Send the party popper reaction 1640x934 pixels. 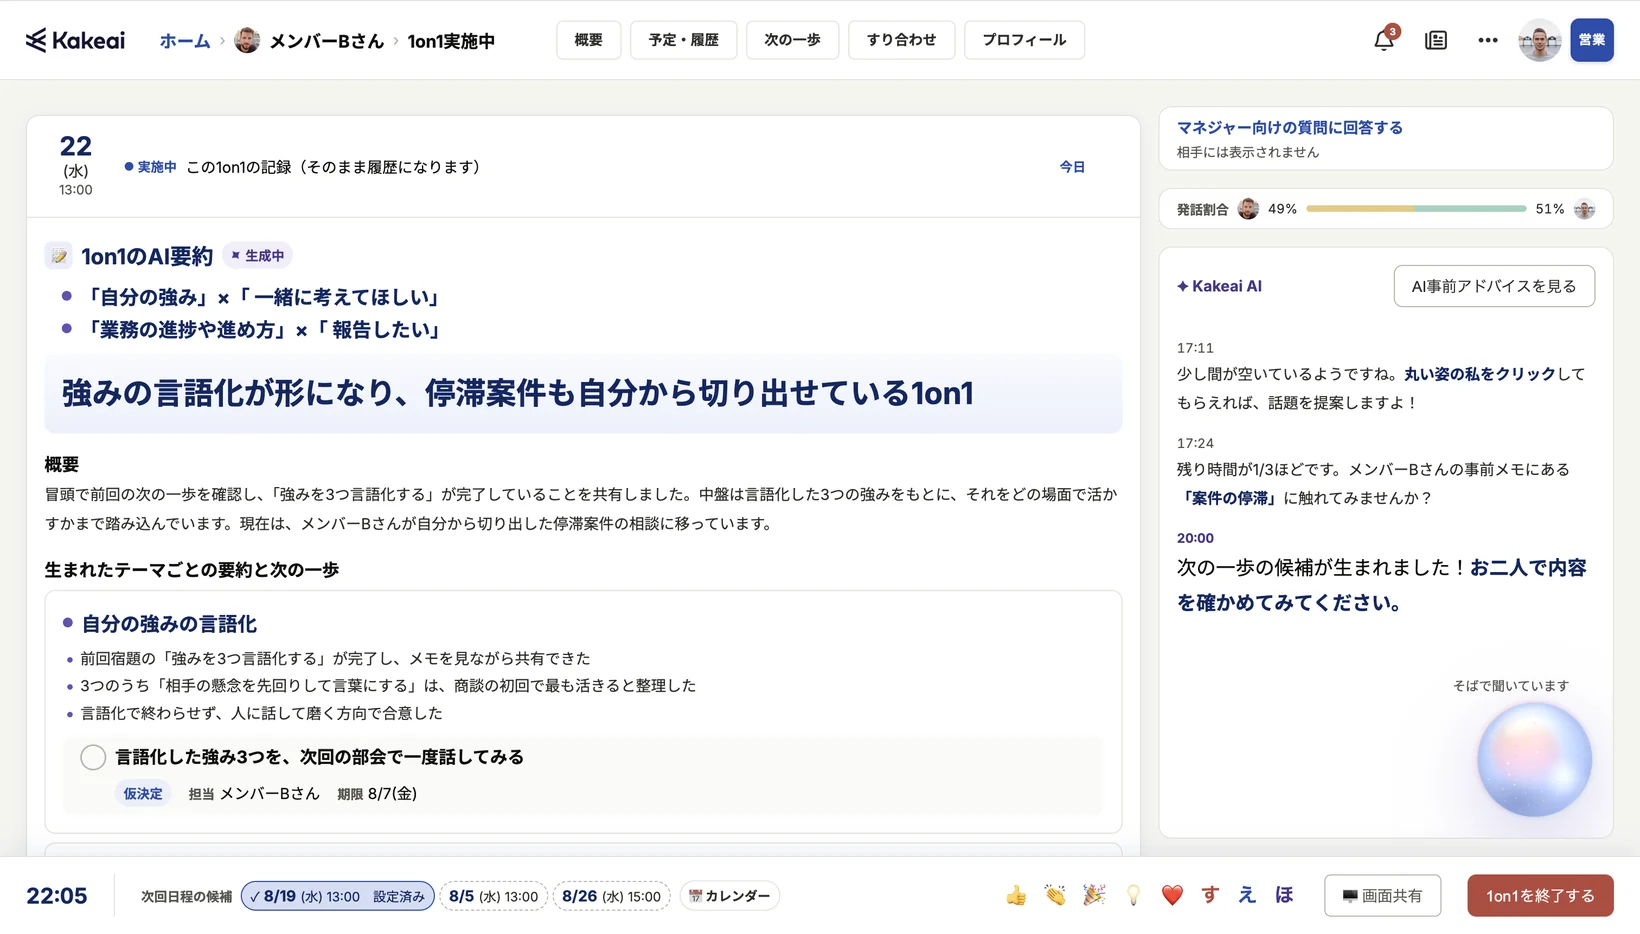point(1094,895)
